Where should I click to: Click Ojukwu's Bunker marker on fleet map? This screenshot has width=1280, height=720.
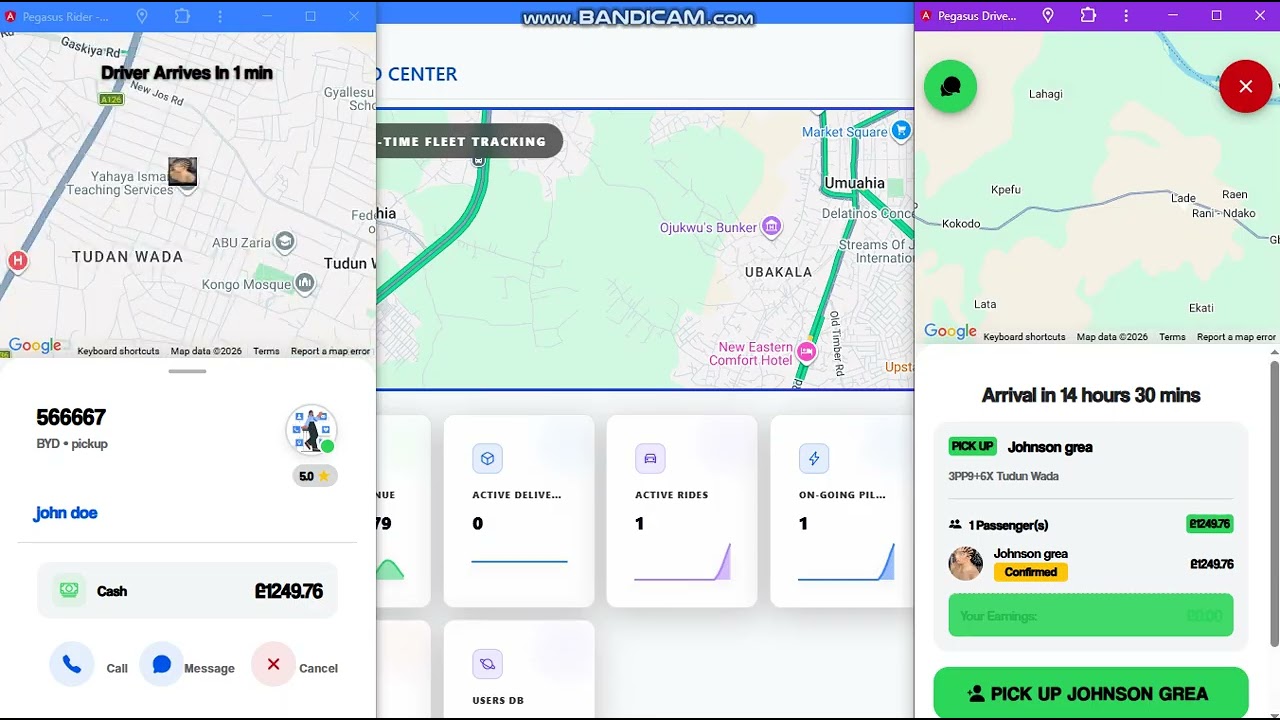[771, 227]
